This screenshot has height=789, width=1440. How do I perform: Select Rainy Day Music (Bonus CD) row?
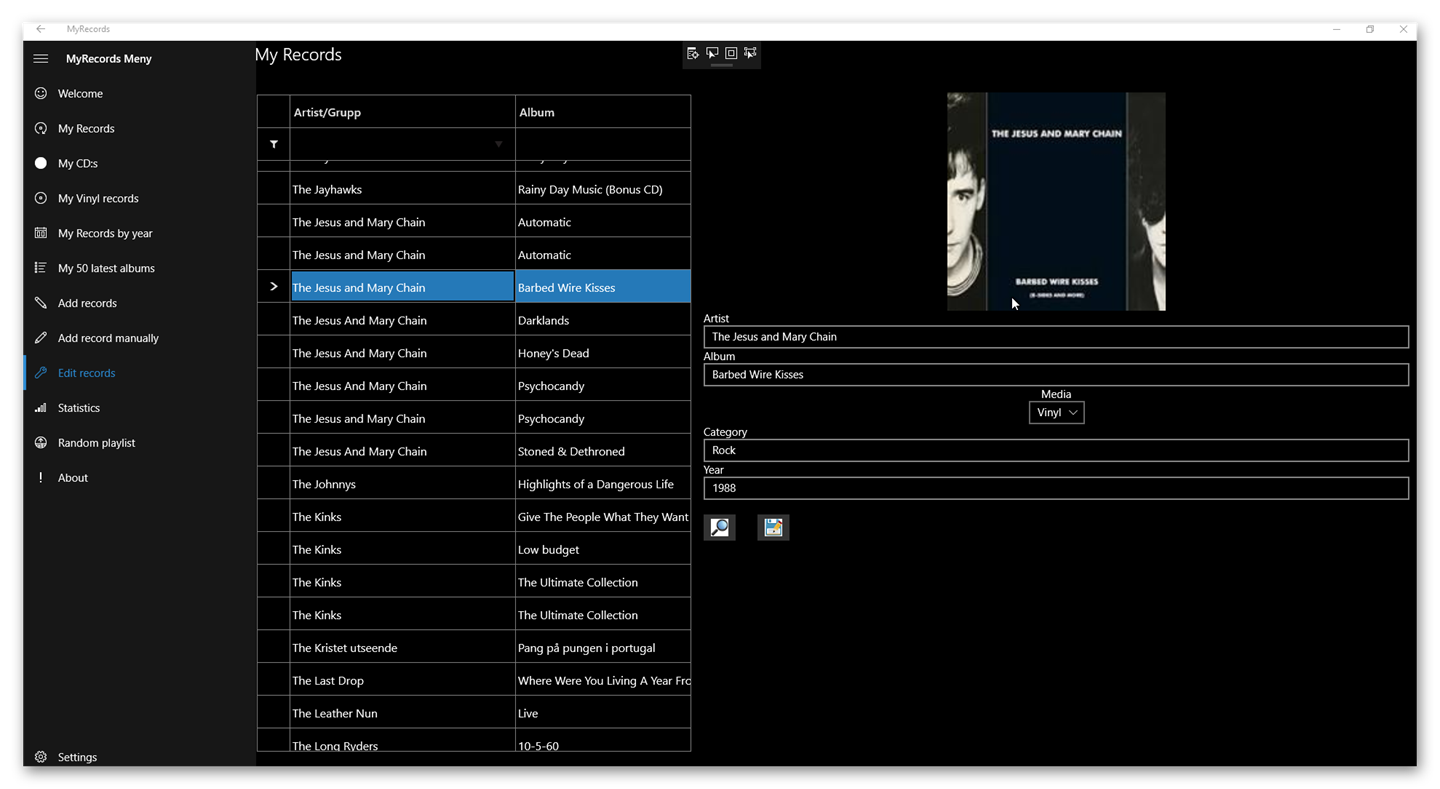pos(474,189)
